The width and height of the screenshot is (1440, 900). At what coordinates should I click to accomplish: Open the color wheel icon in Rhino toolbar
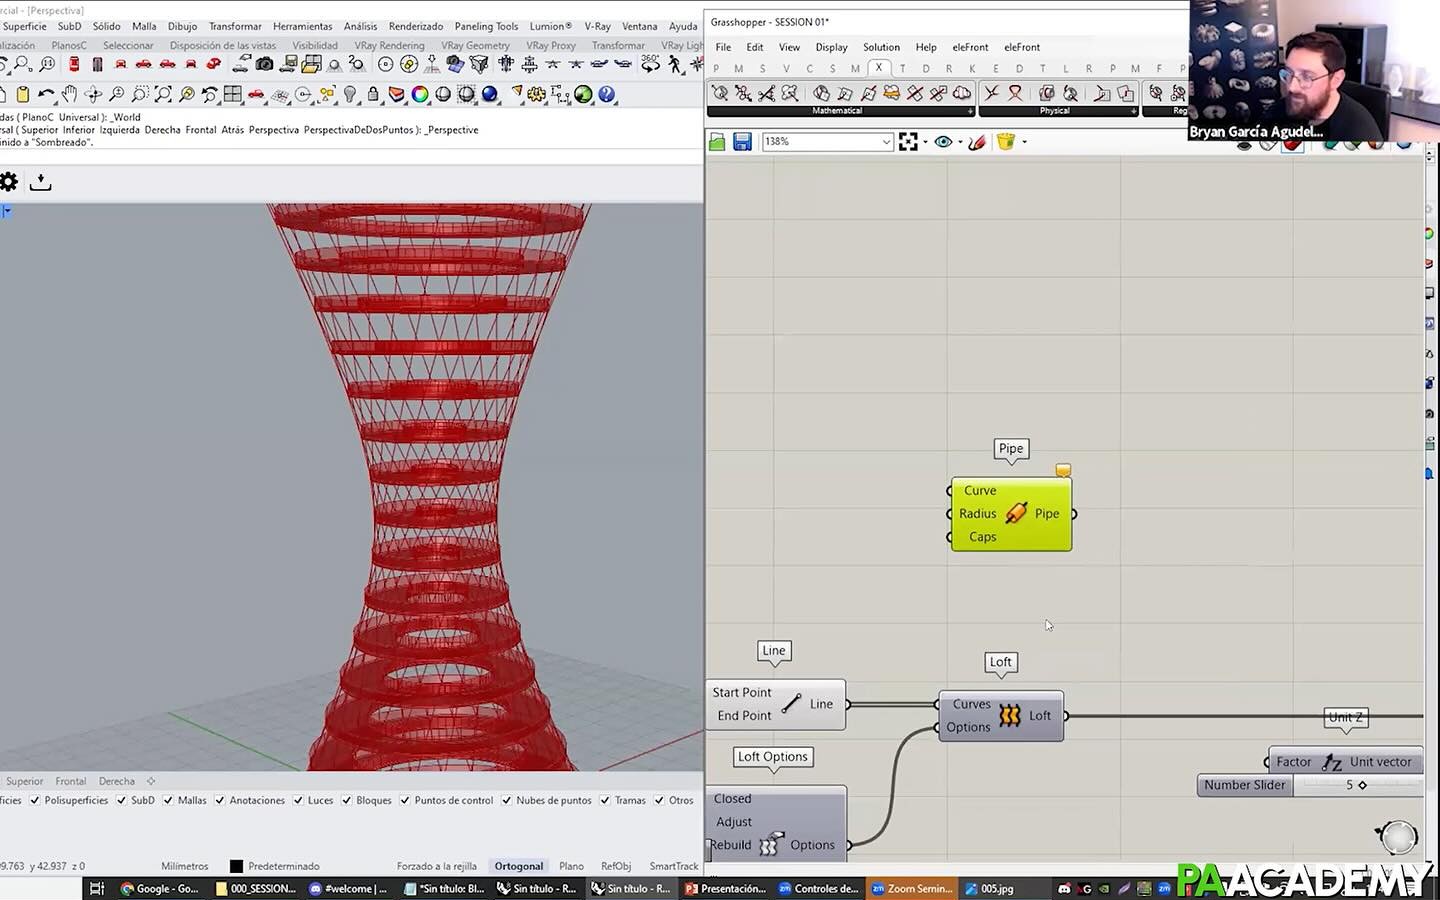[420, 94]
